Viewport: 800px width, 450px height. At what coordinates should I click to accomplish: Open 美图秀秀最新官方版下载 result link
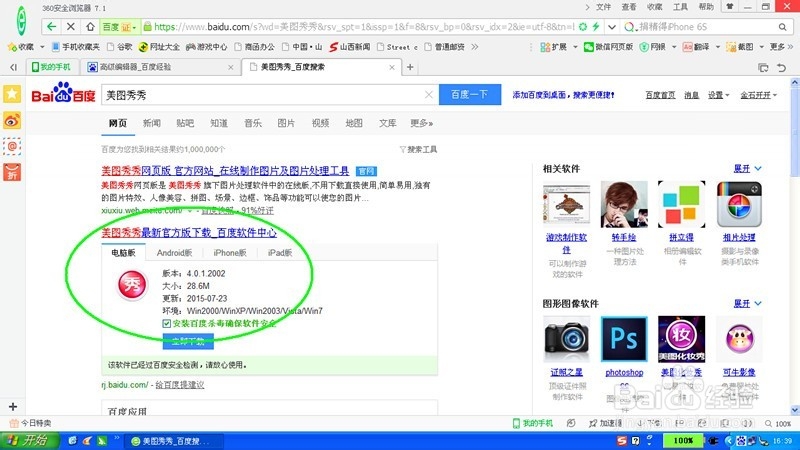[x=189, y=233]
